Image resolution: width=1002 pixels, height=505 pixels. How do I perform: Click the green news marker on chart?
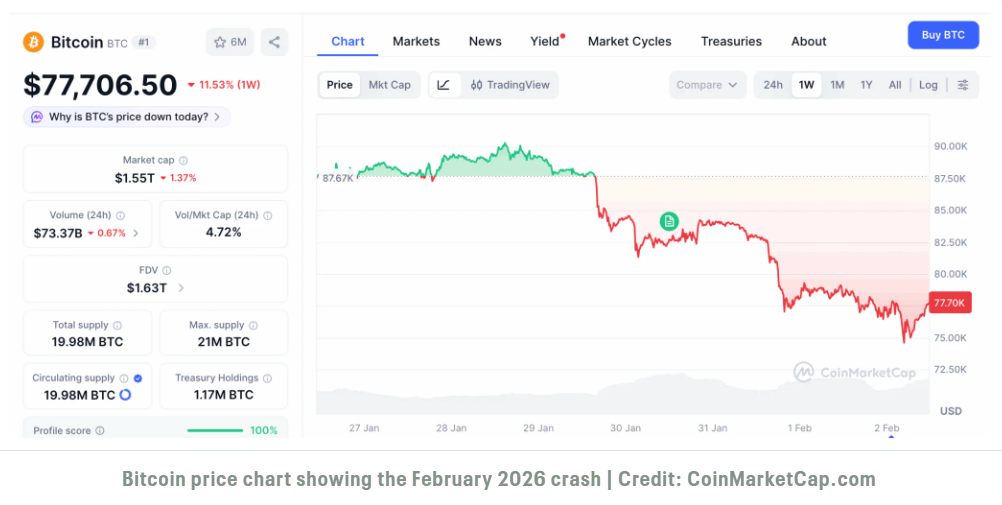point(669,221)
